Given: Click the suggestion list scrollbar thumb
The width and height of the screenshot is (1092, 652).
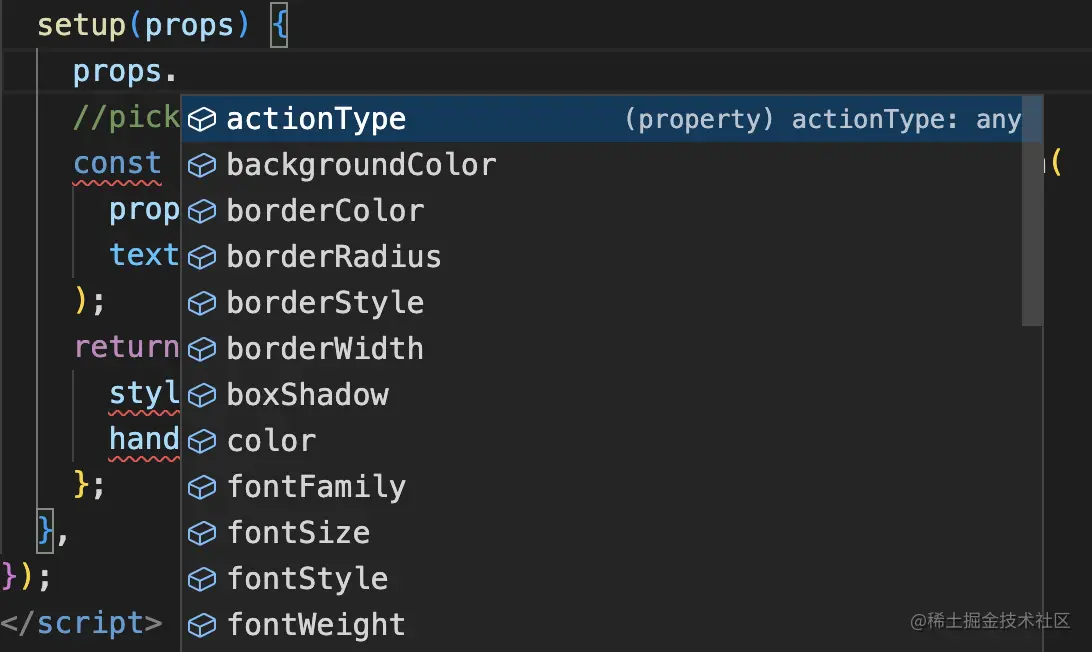Looking at the screenshot, I should [x=1032, y=210].
